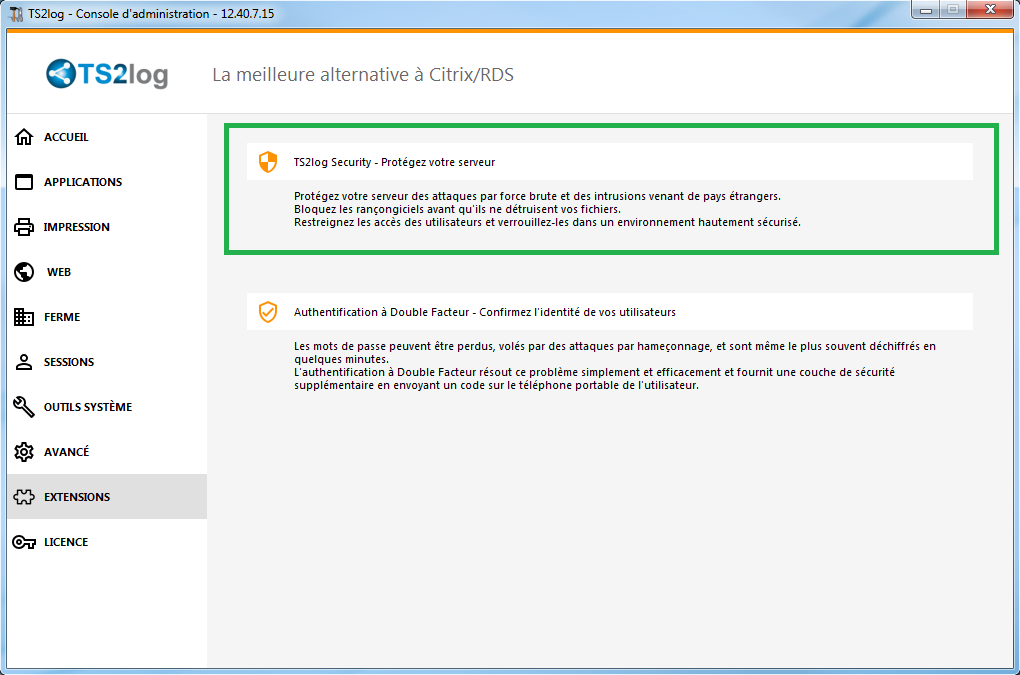The image size is (1020, 675).
Task: Open IMPRESSION settings label
Action: tap(77, 227)
